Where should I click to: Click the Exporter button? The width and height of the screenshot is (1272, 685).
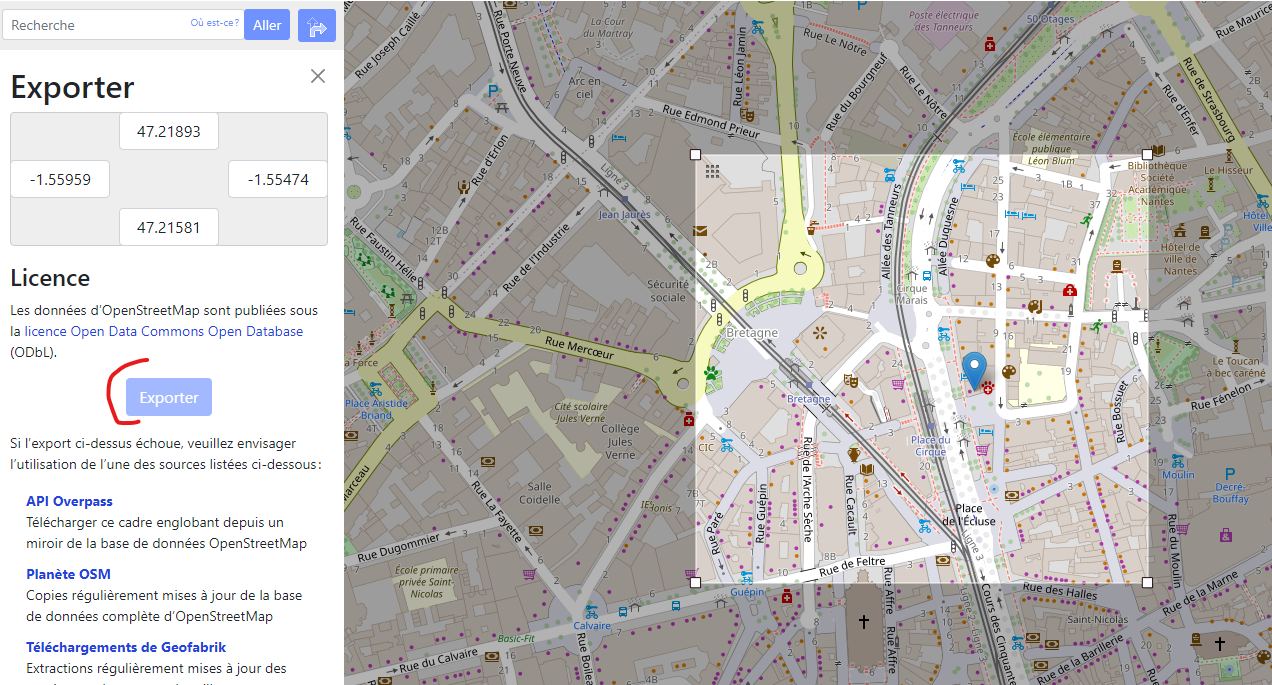169,397
